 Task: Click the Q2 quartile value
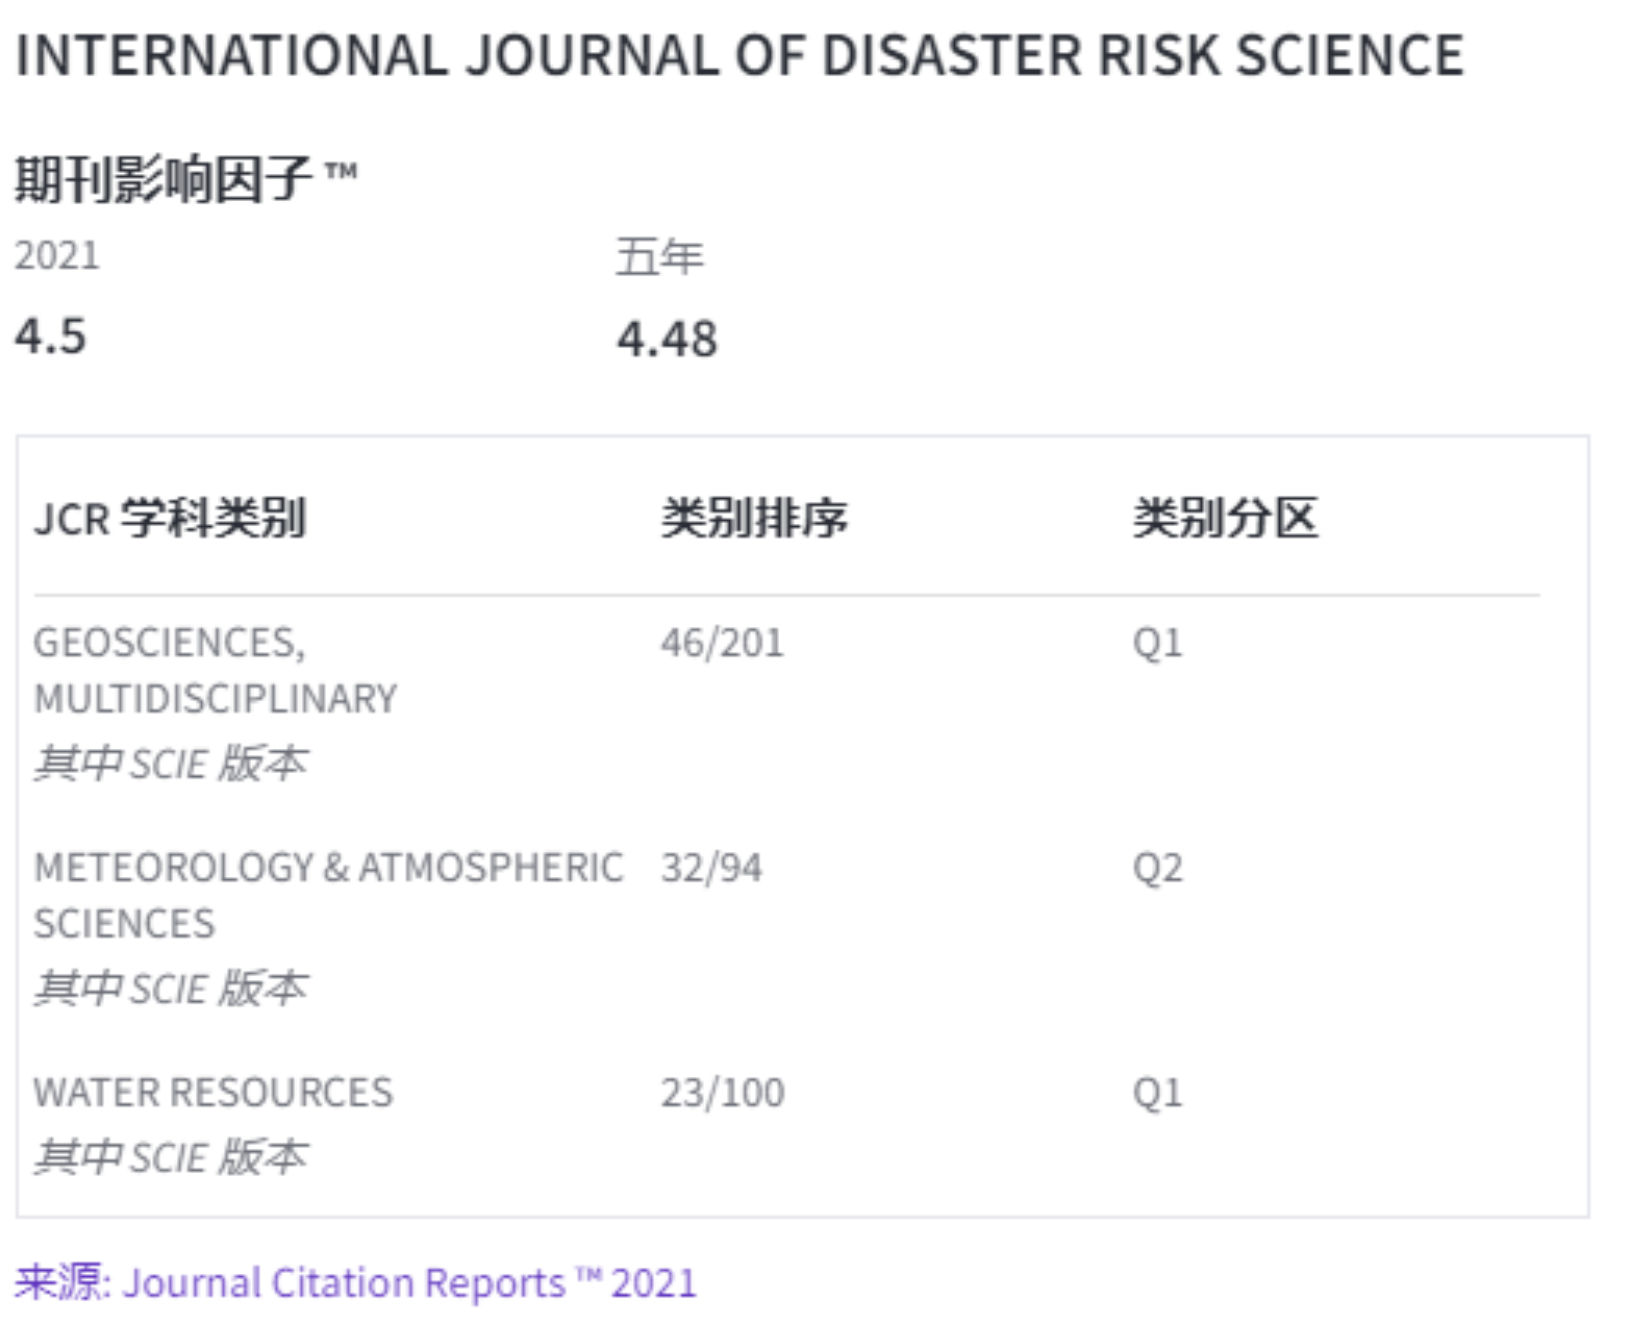click(1157, 868)
